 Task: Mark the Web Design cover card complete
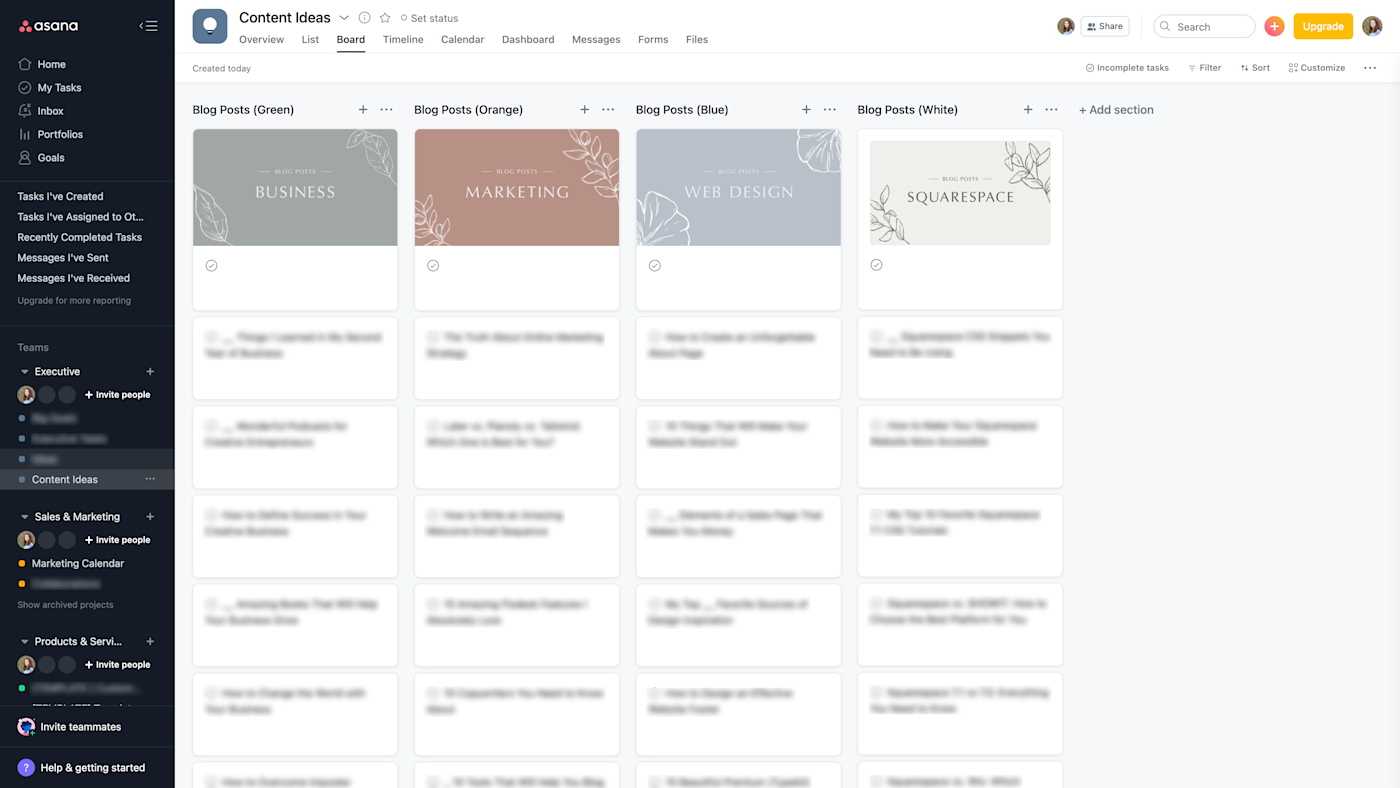[655, 266]
